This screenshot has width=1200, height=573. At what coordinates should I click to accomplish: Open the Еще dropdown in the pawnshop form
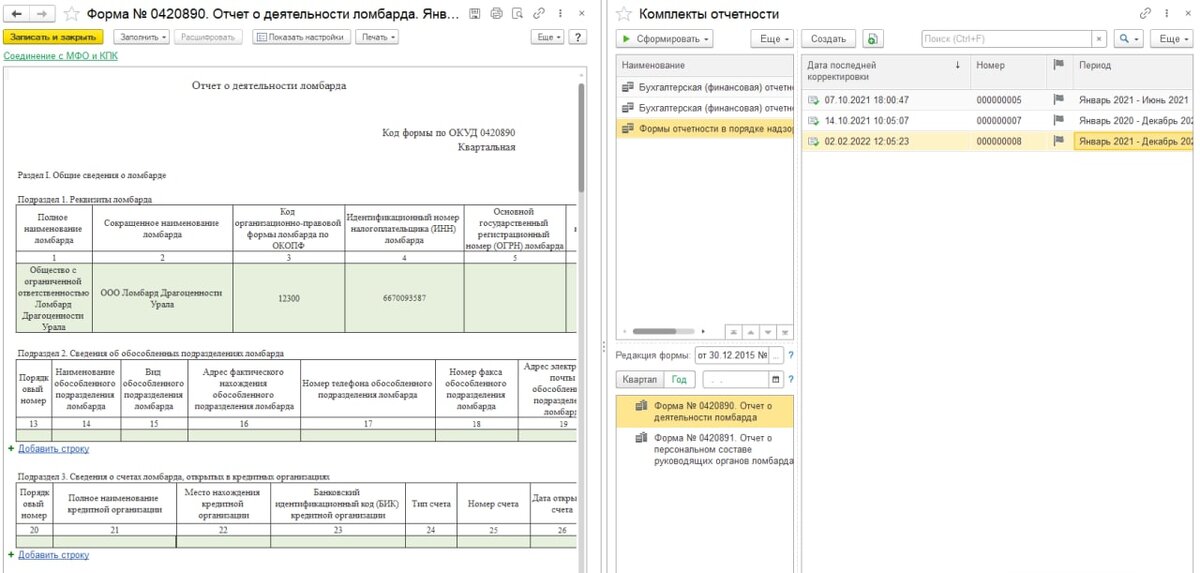point(548,37)
